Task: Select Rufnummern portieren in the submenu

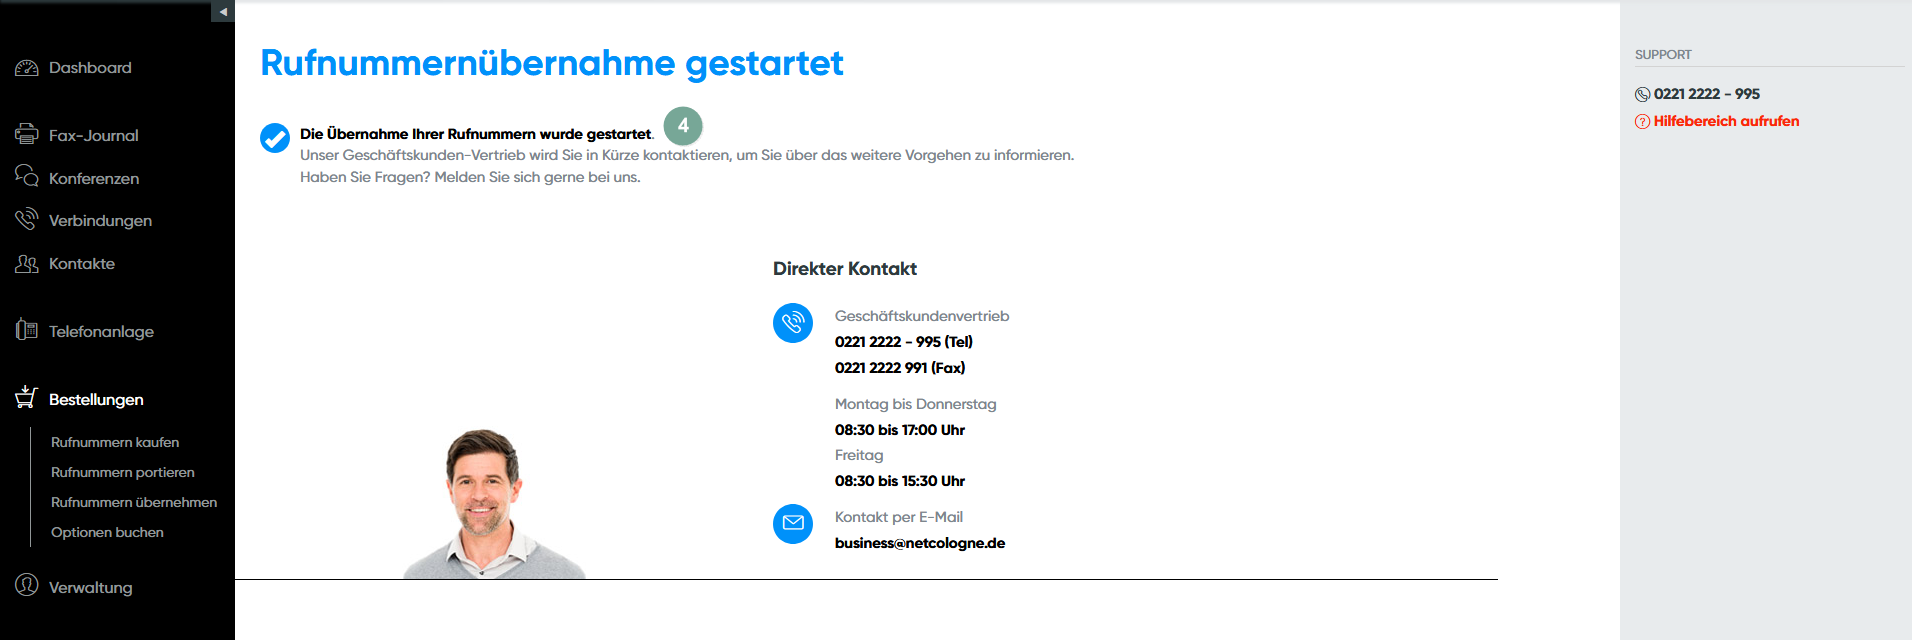Action: pyautogui.click(x=123, y=472)
